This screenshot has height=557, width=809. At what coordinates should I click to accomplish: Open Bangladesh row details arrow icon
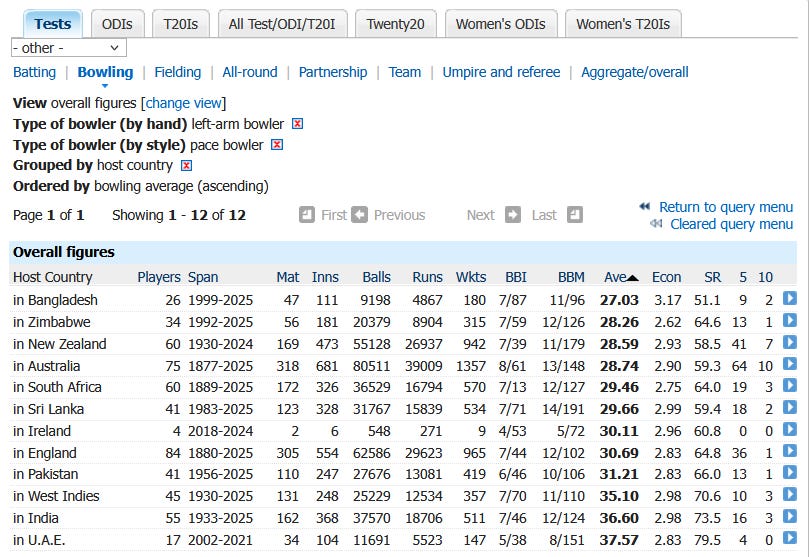(789, 298)
